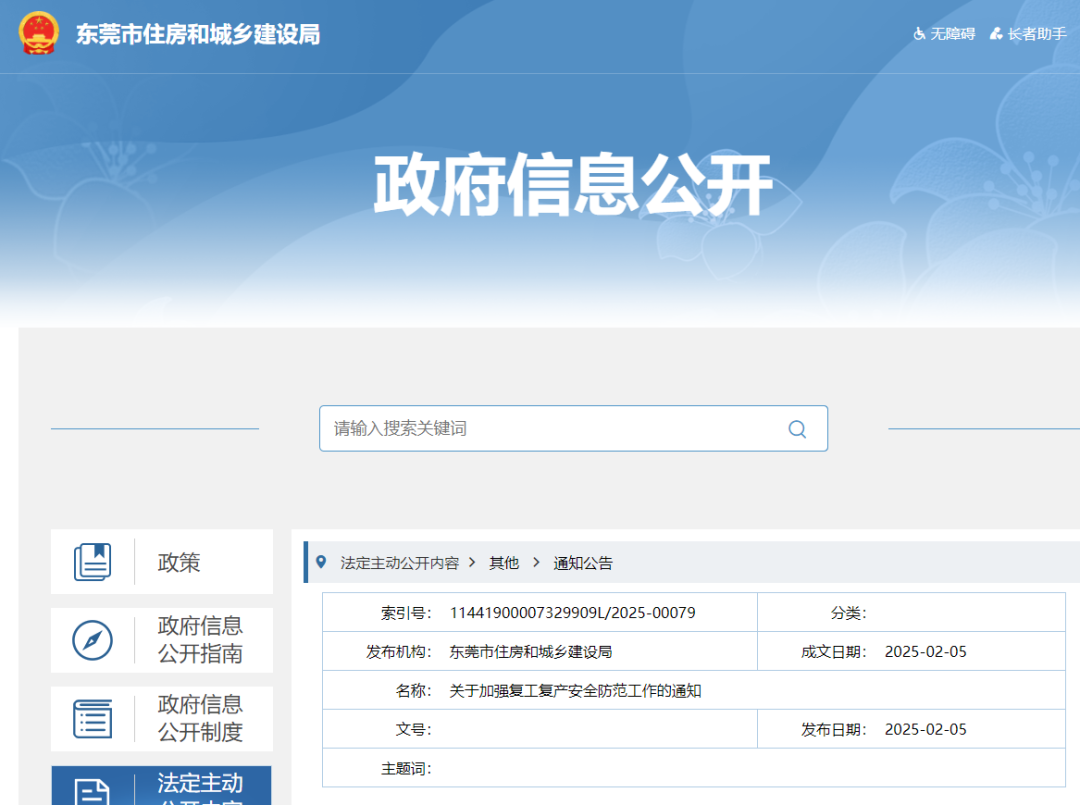The width and height of the screenshot is (1080, 805).
Task: Enable 无障碍 accessibility mode link
Action: pos(953,34)
